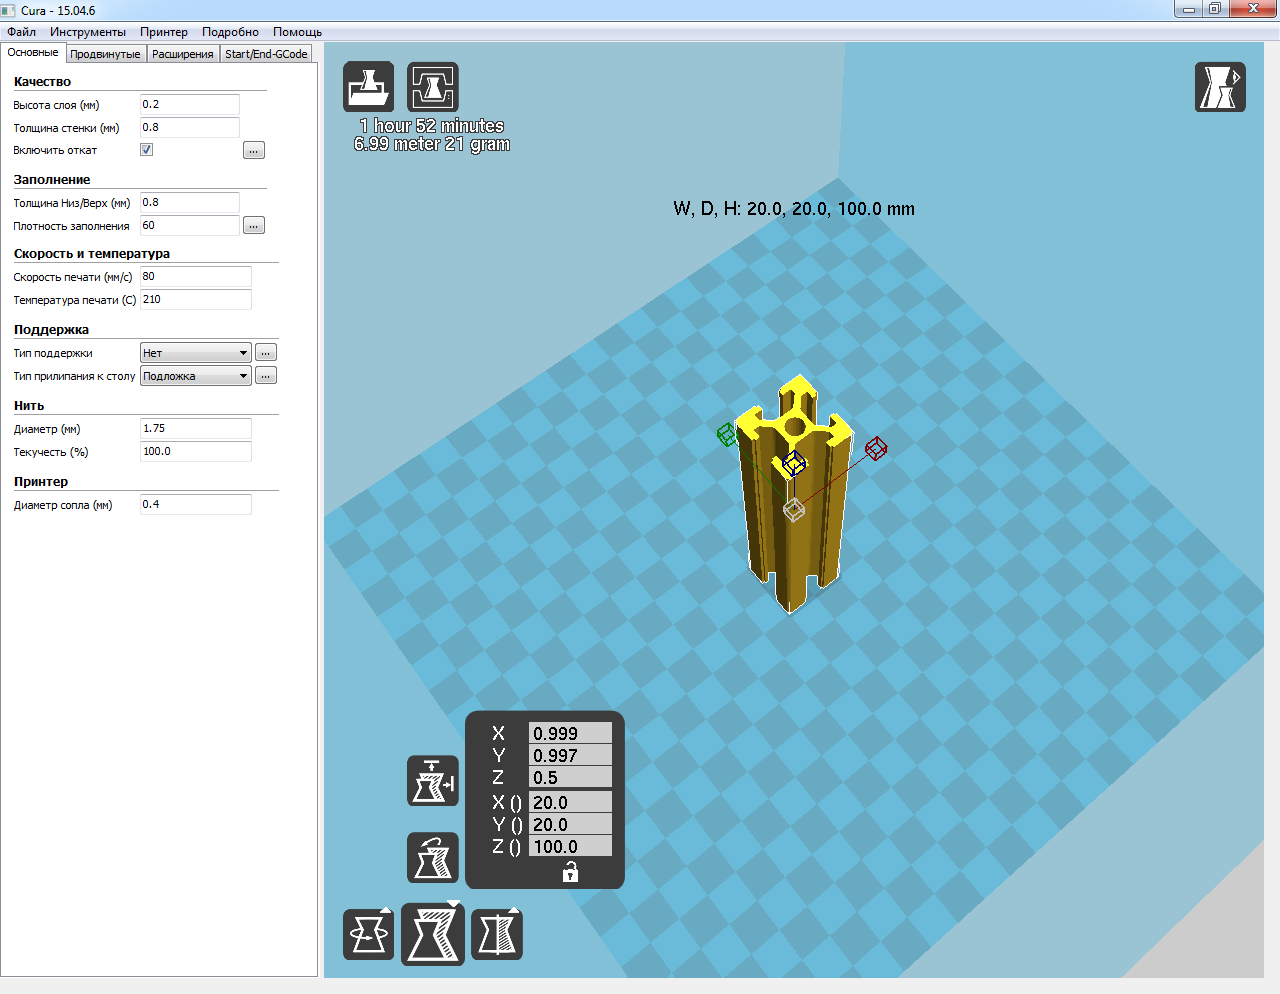This screenshot has height=994, width=1280.
Task: Open the Подробно menu
Action: [230, 32]
